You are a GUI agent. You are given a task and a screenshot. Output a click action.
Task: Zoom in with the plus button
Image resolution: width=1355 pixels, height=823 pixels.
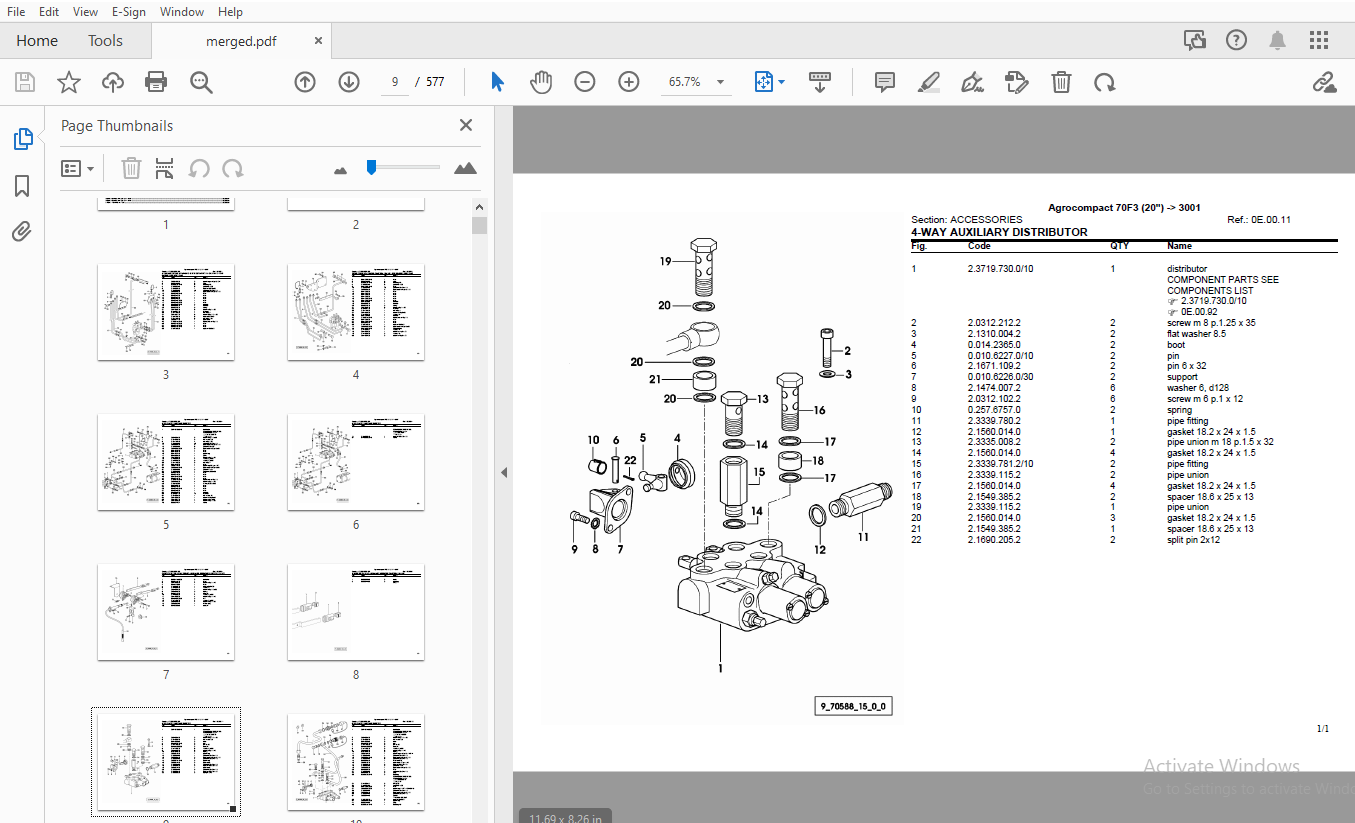629,82
